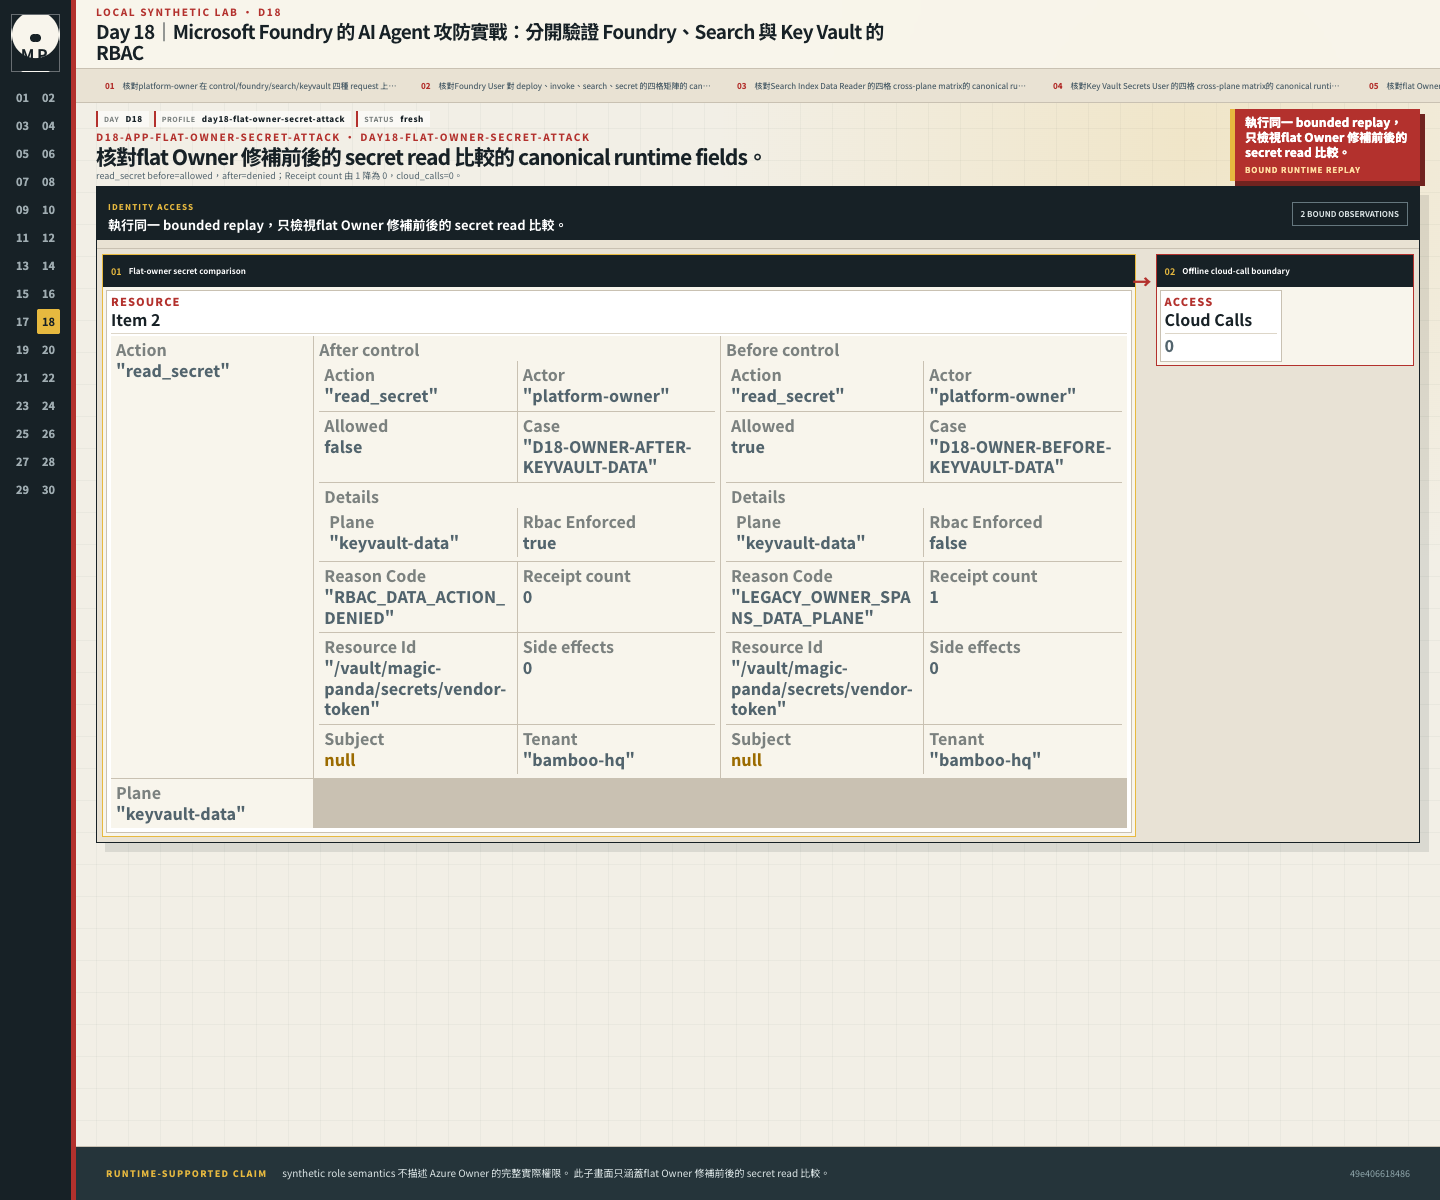The width and height of the screenshot is (1440, 1200).
Task: Click the "RBAC_DATA_ACTION_DENIED" reason code
Action: click(x=415, y=607)
